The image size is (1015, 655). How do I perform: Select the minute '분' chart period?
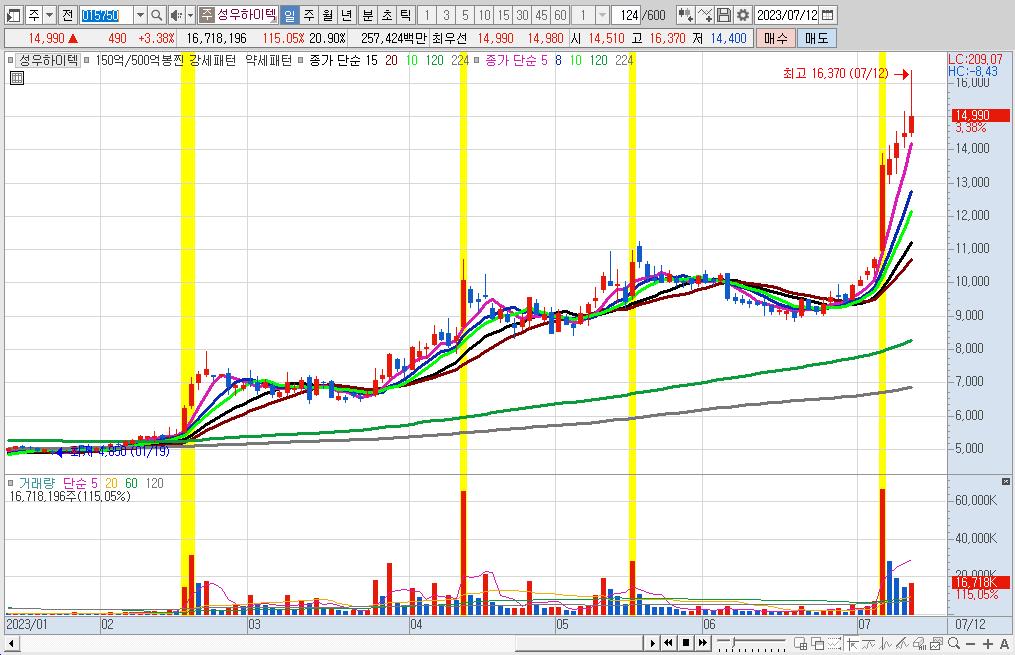[x=368, y=15]
